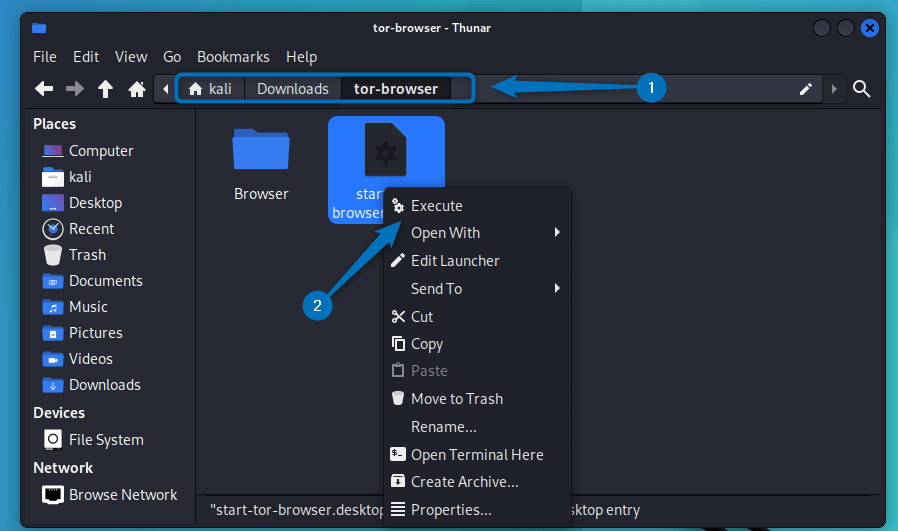The height and width of the screenshot is (531, 898).
Task: Open Downloads in Places sidebar
Action: [91, 385]
